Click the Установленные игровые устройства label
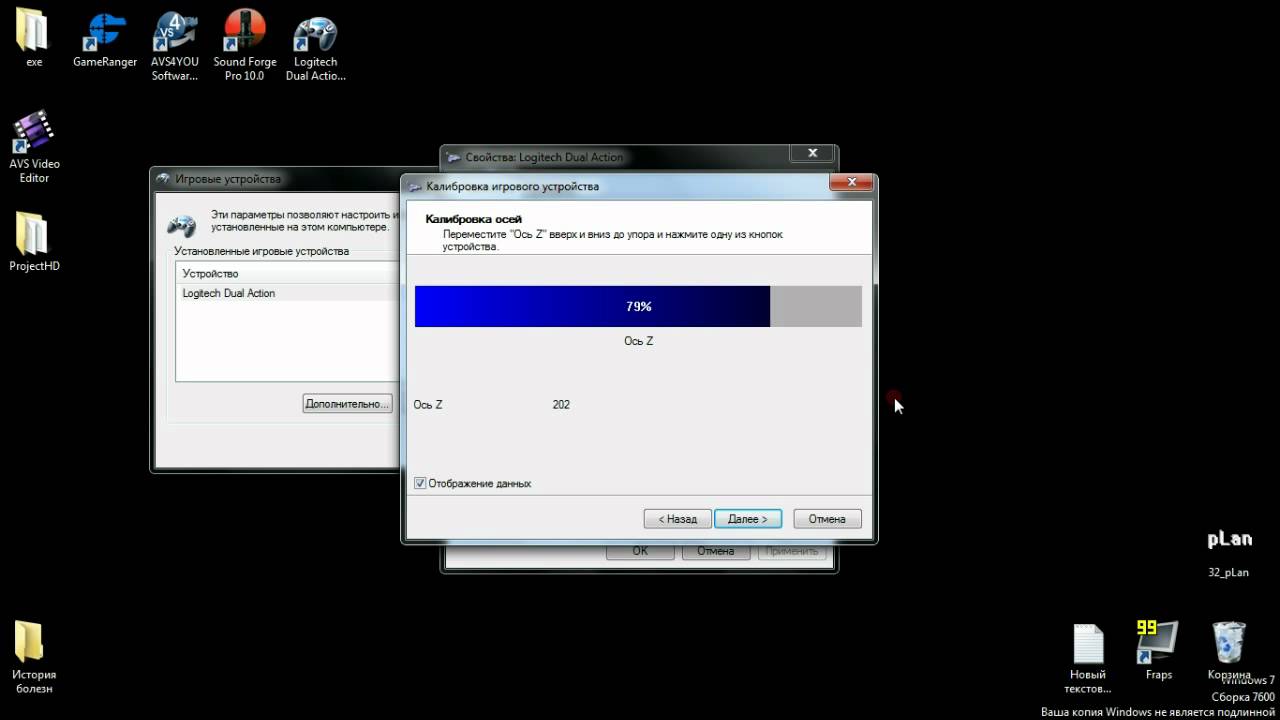1280x720 pixels. tap(261, 251)
